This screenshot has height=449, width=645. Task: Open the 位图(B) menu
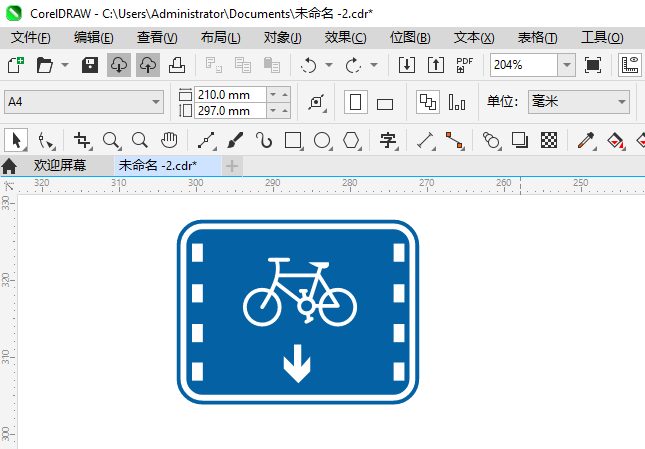tap(410, 38)
